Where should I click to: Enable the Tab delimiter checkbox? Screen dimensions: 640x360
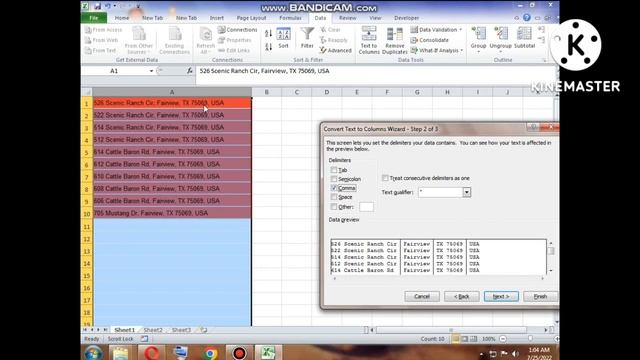coord(334,170)
